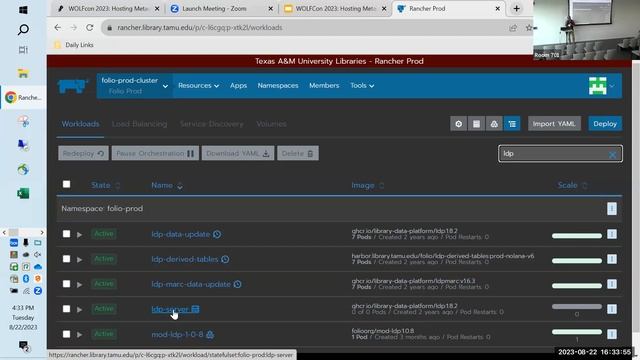Click the Pause Orchestration button

click(x=155, y=153)
